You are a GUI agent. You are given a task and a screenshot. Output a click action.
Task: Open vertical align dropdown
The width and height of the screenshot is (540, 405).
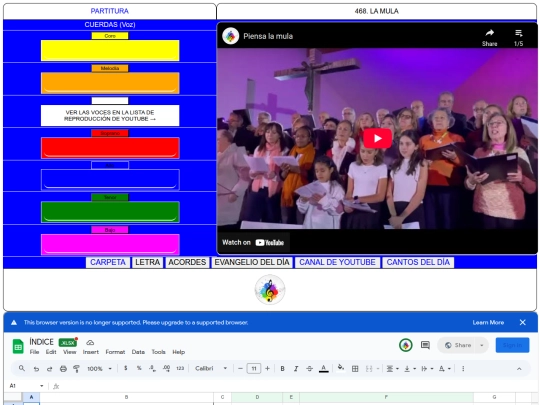409,368
